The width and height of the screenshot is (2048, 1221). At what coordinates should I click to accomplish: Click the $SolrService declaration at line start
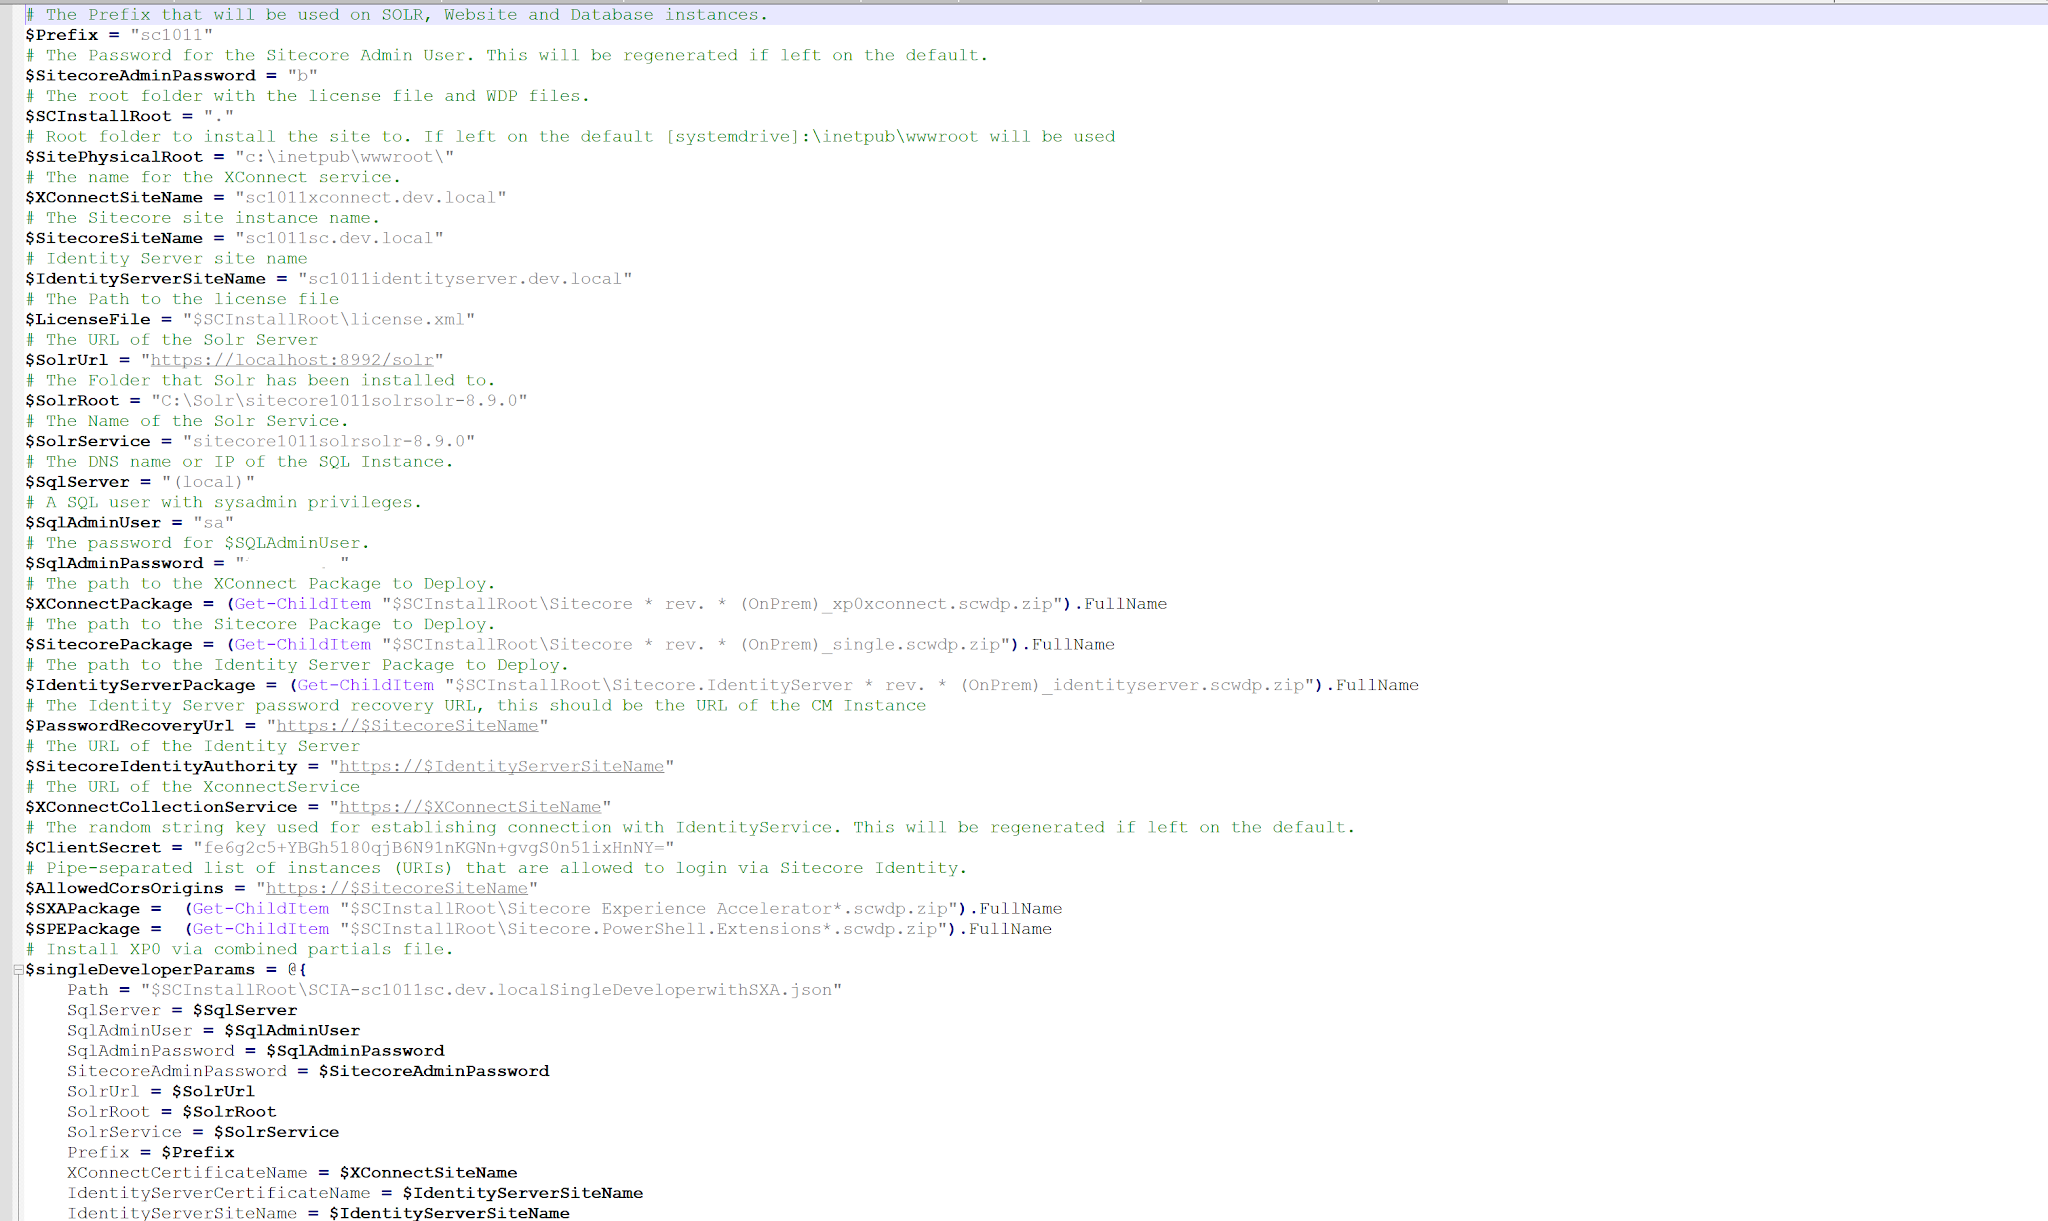pos(87,441)
